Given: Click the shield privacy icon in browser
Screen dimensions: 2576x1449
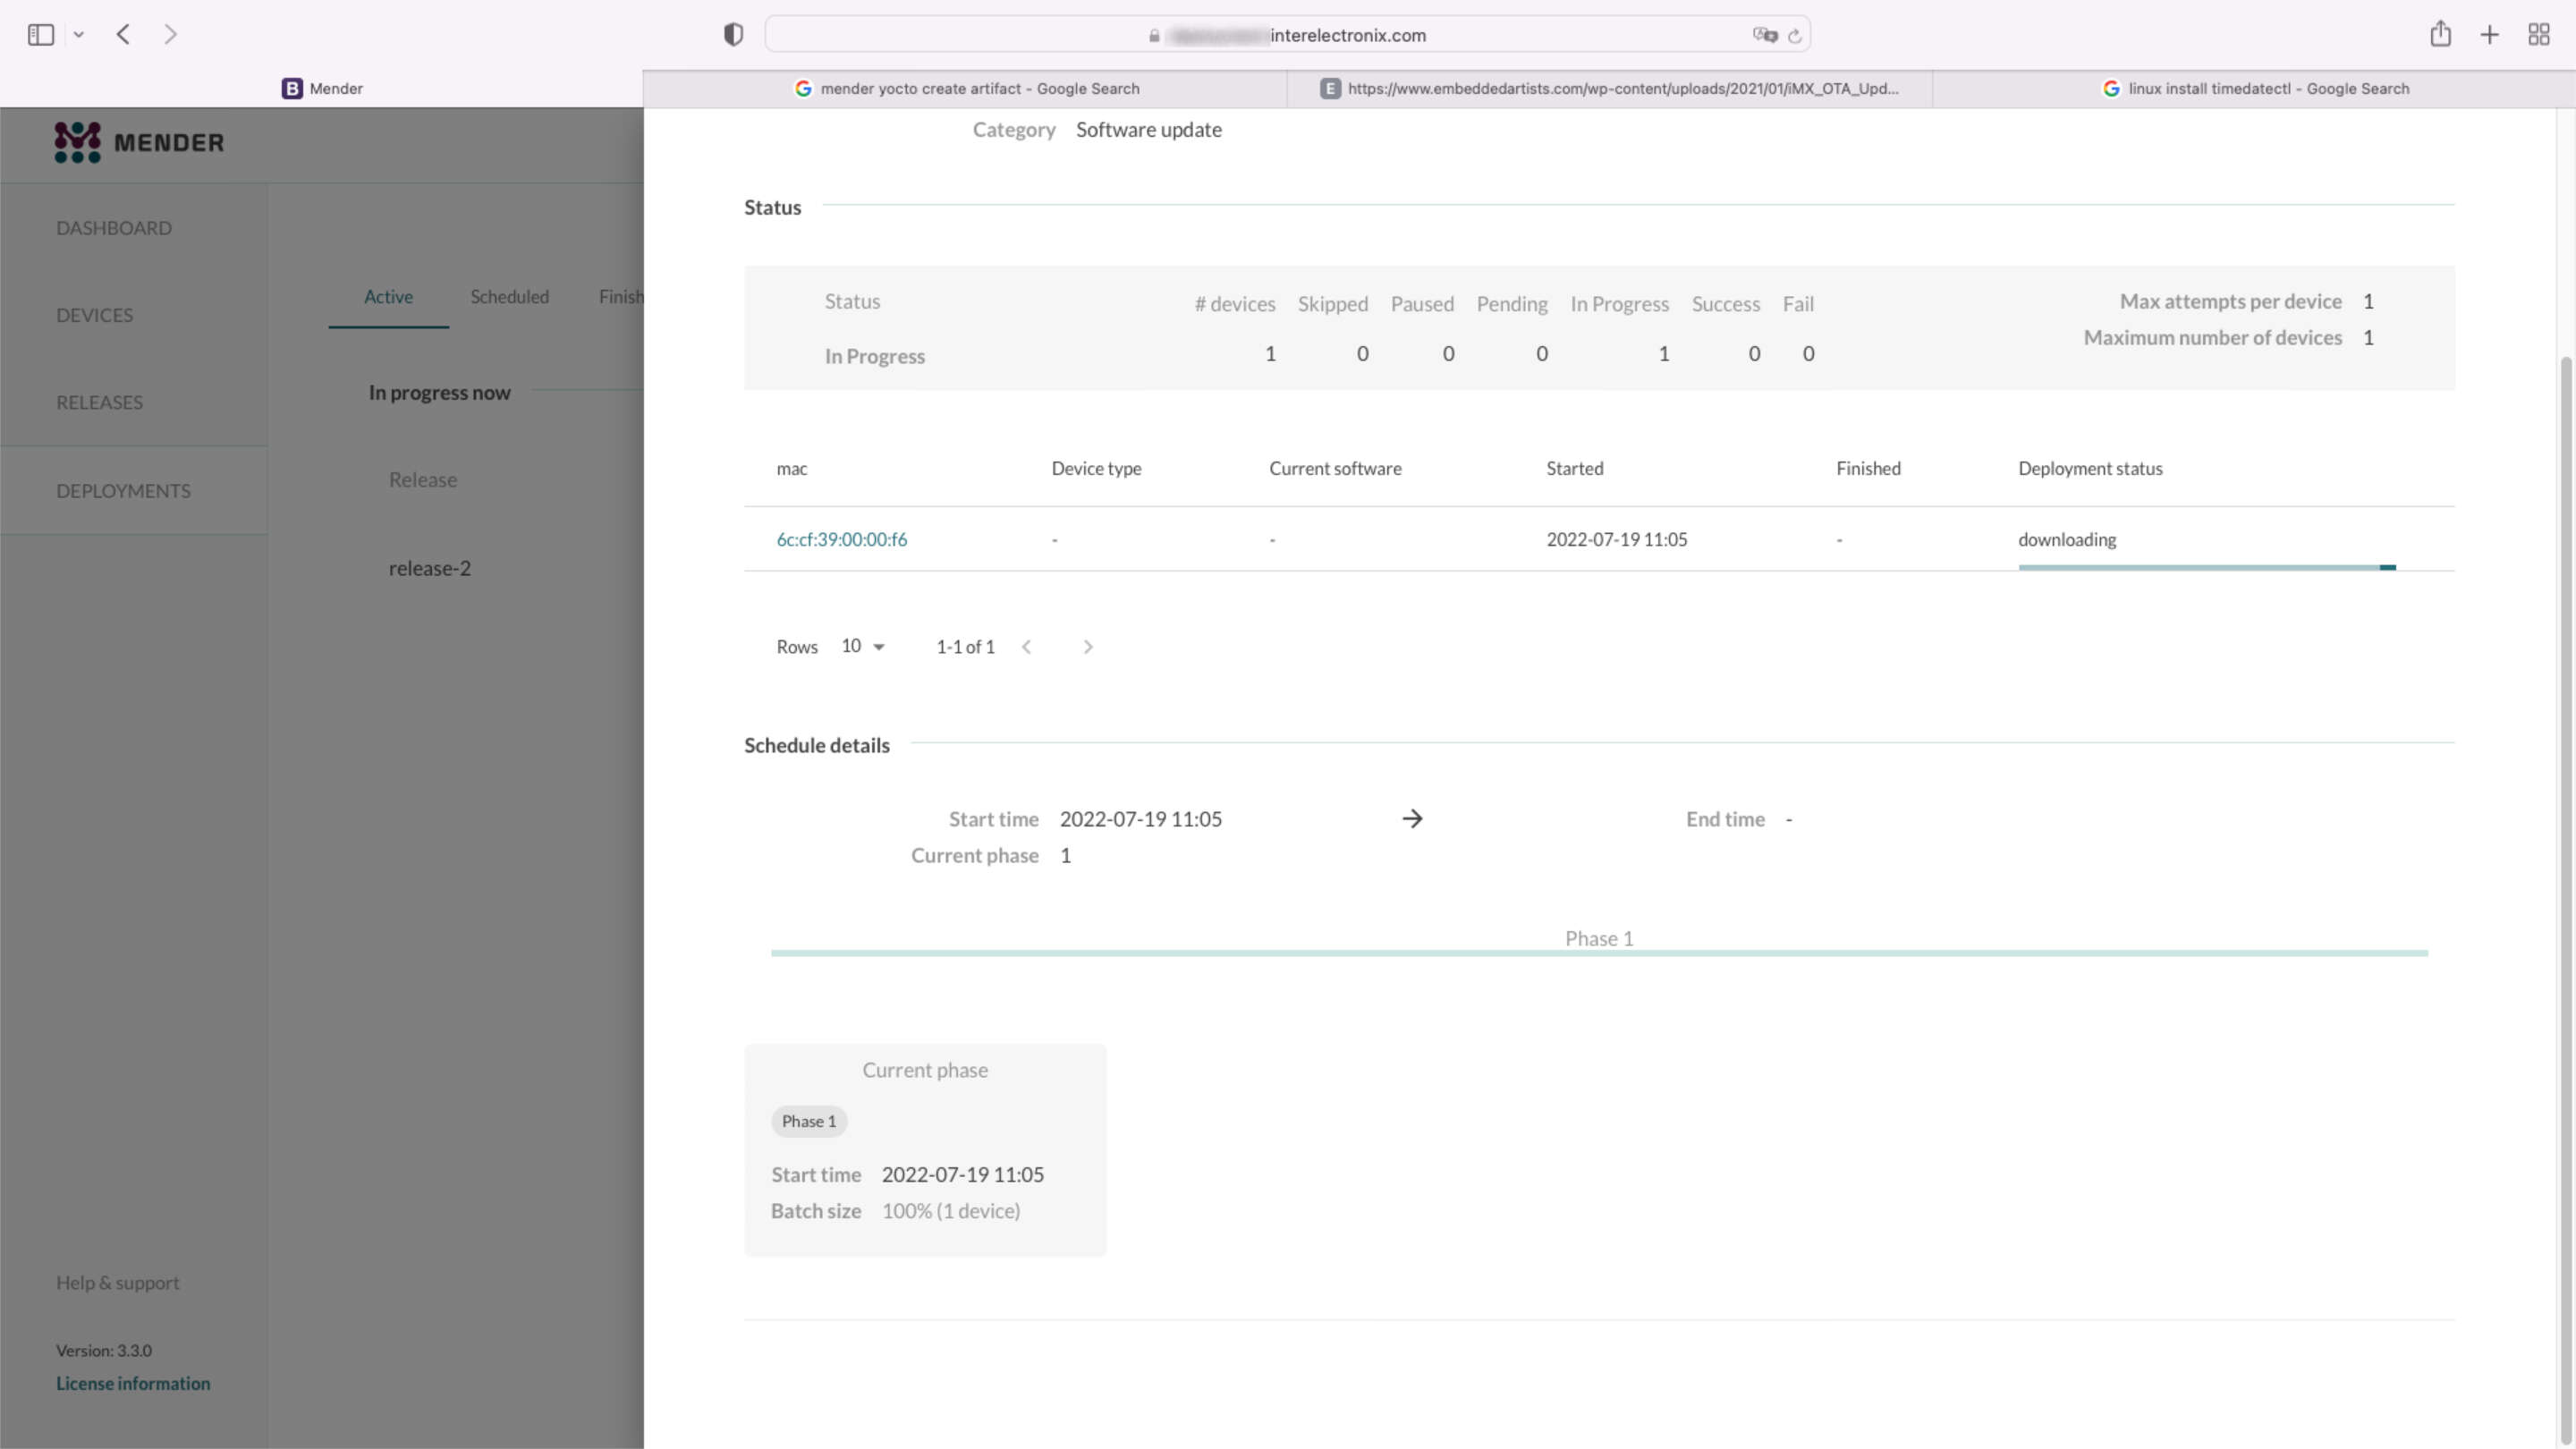Looking at the screenshot, I should tap(734, 34).
